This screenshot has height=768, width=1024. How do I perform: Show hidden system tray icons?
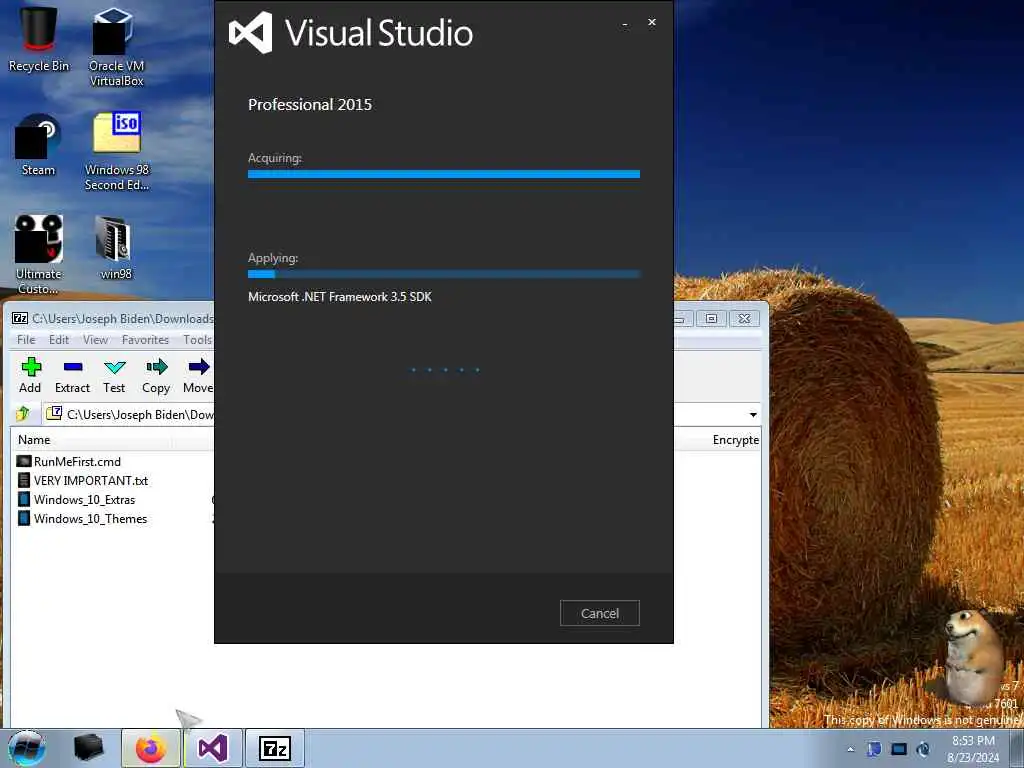(x=850, y=749)
